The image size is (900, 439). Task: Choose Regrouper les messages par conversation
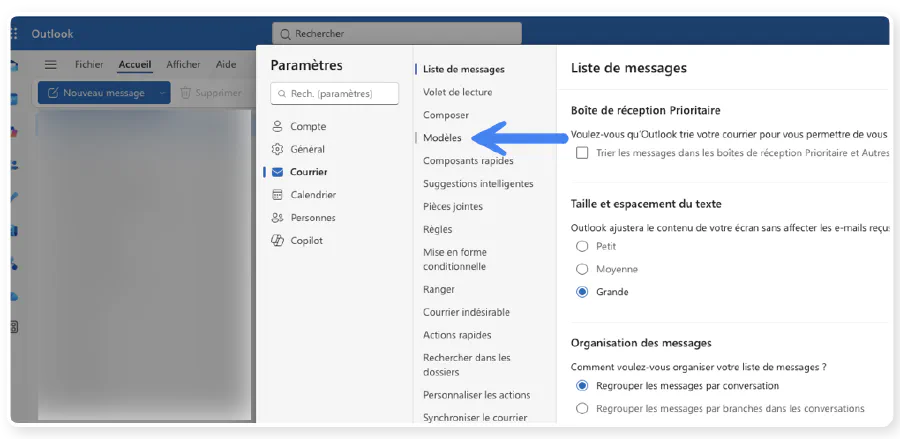coord(582,386)
